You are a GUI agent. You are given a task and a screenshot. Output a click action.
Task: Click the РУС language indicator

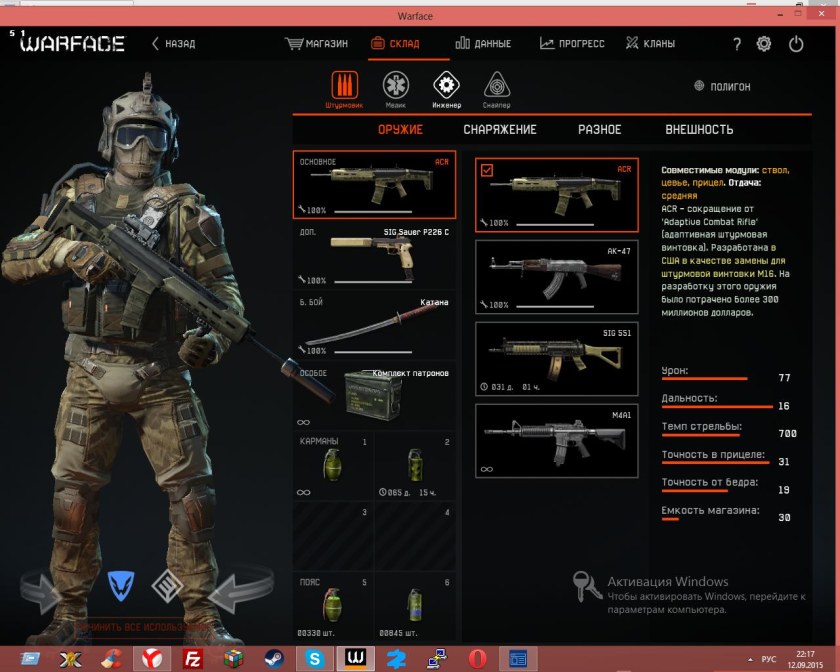pos(769,659)
